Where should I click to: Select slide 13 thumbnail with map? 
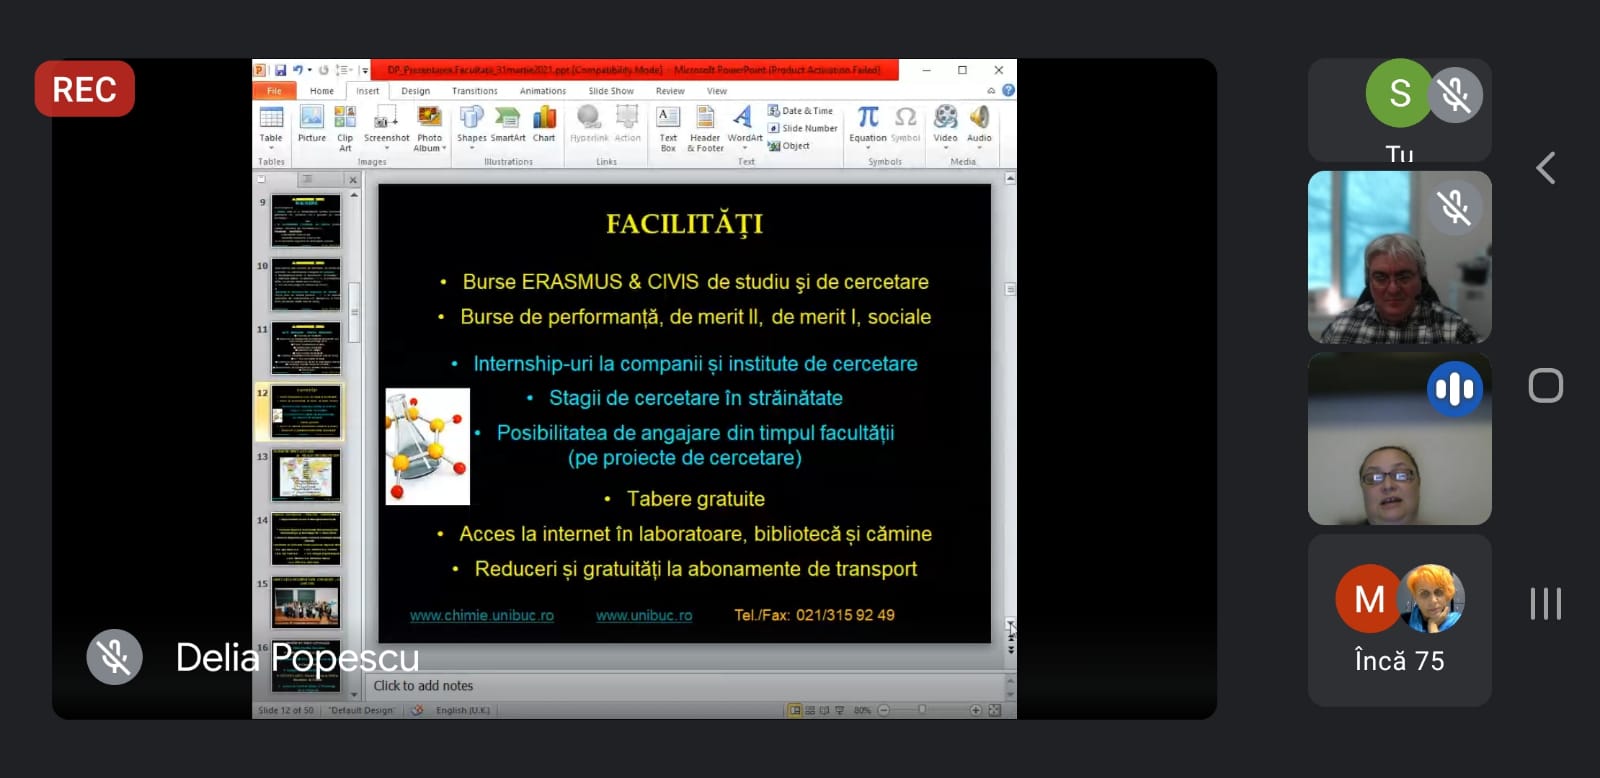(306, 475)
